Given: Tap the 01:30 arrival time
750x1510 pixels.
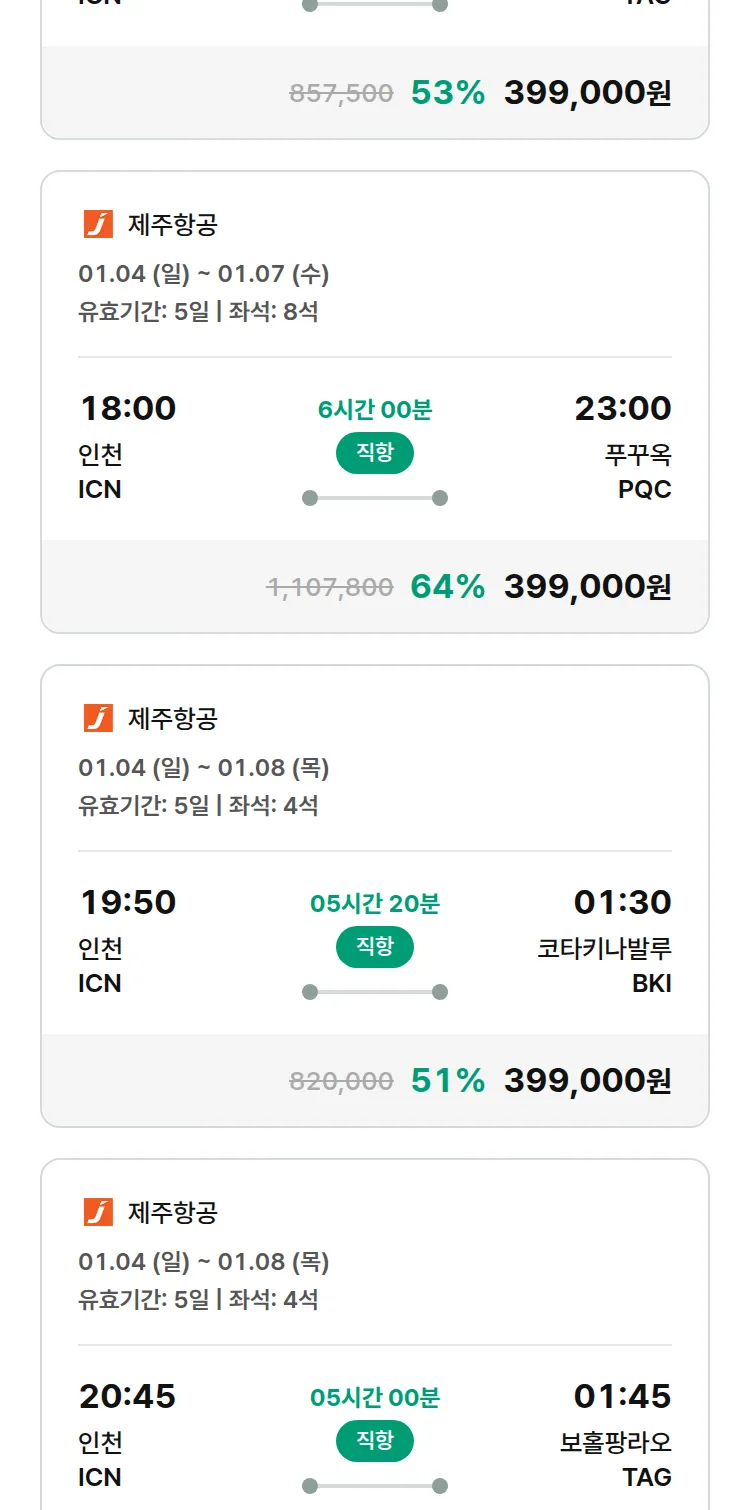Looking at the screenshot, I should click(622, 902).
